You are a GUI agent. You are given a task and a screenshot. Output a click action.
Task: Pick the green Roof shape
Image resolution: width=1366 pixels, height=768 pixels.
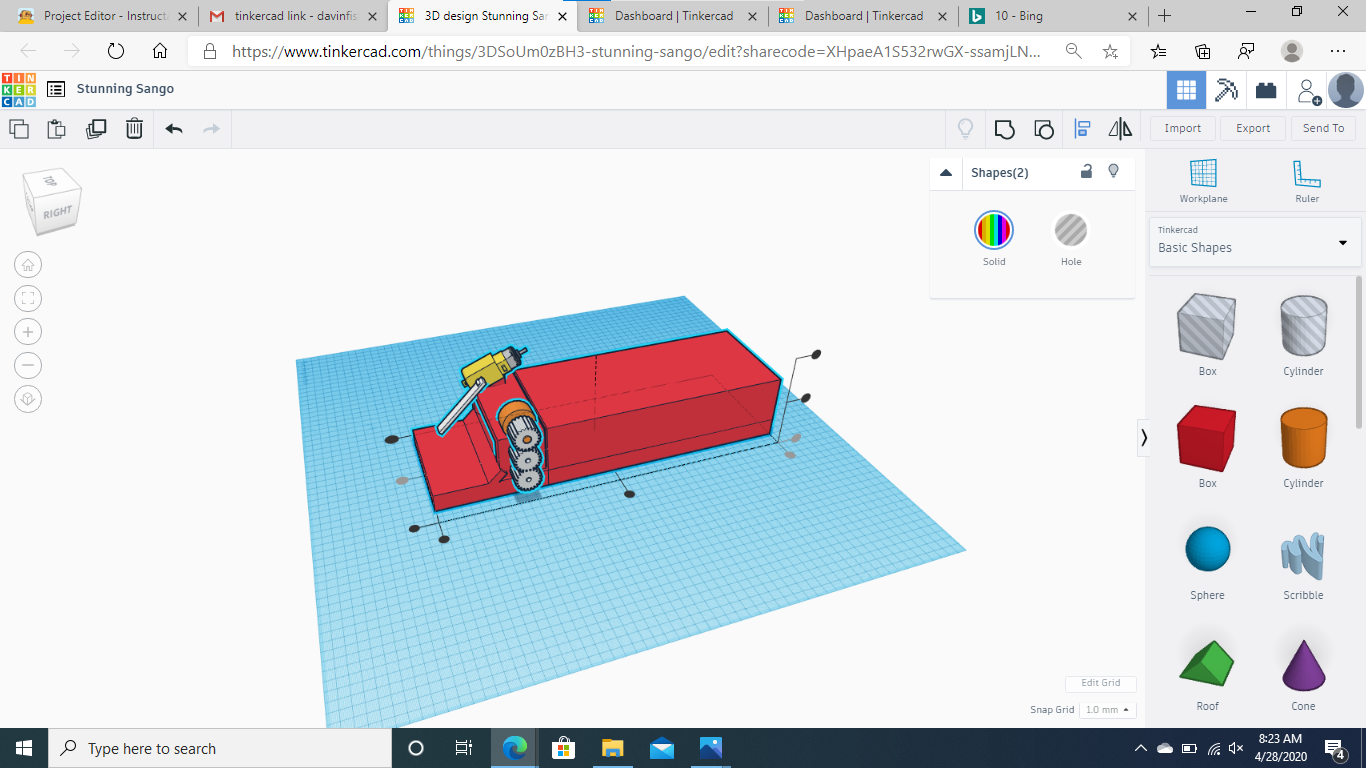tap(1207, 663)
